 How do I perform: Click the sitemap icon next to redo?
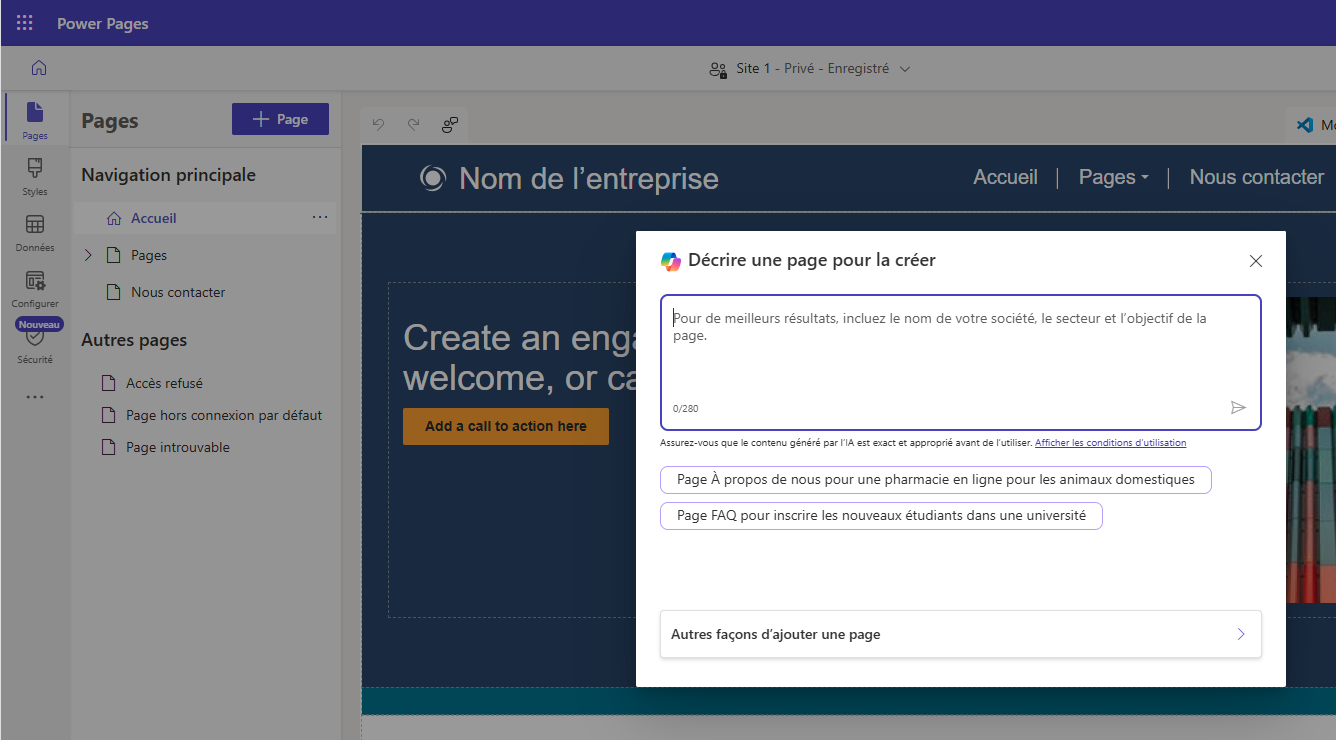point(450,125)
